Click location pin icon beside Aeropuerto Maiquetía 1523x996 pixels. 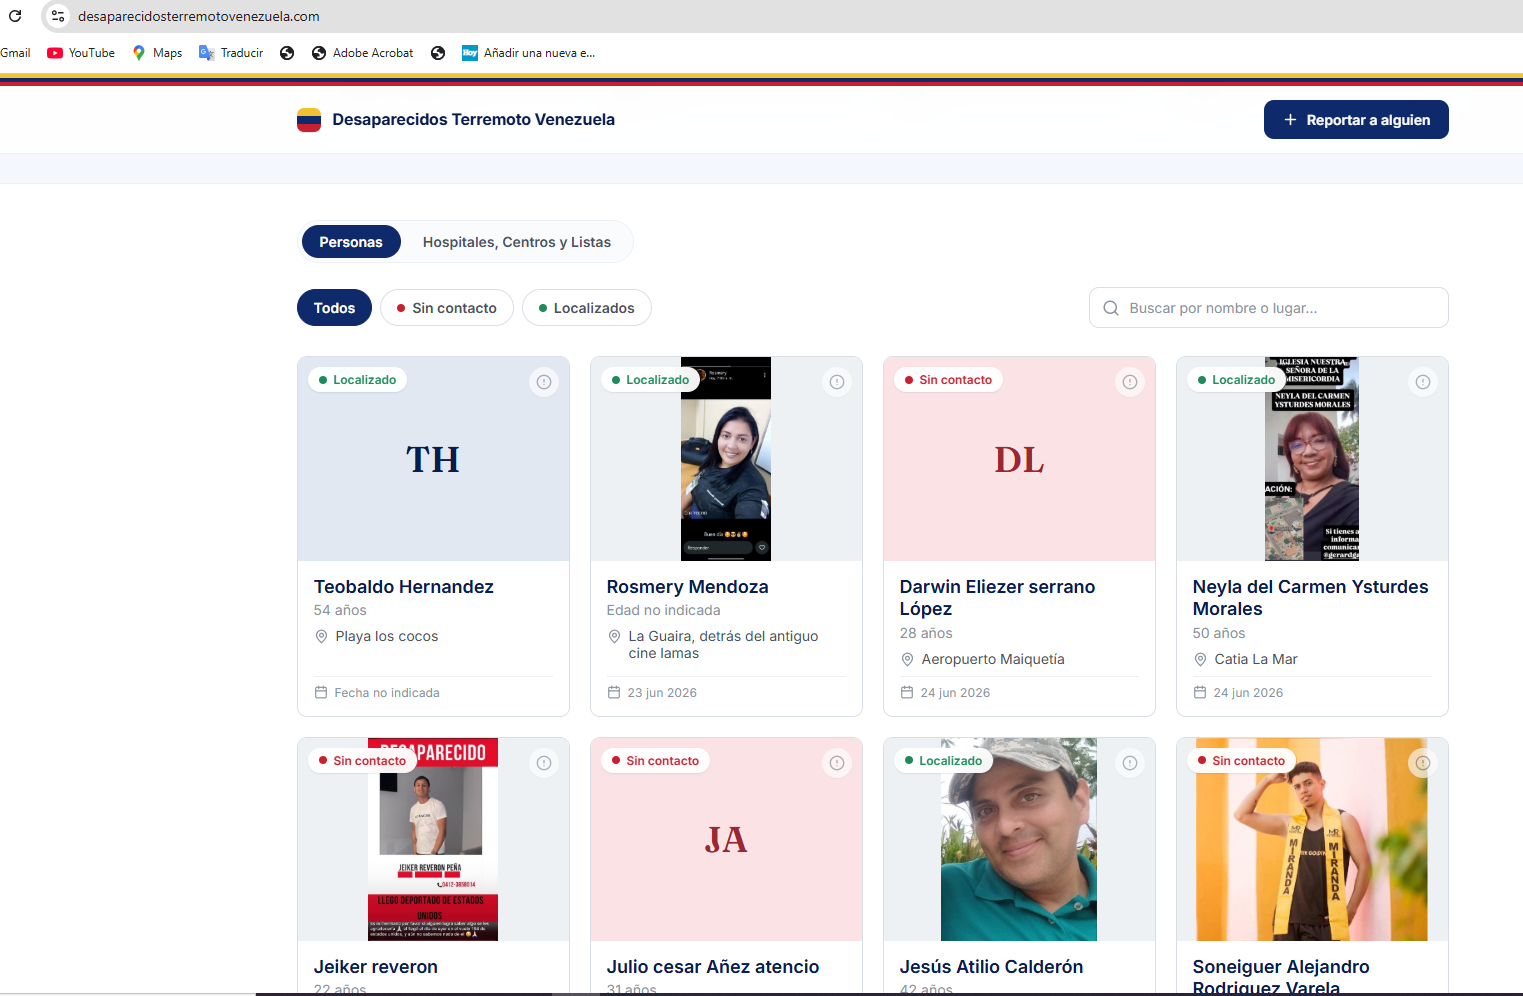pos(908,659)
